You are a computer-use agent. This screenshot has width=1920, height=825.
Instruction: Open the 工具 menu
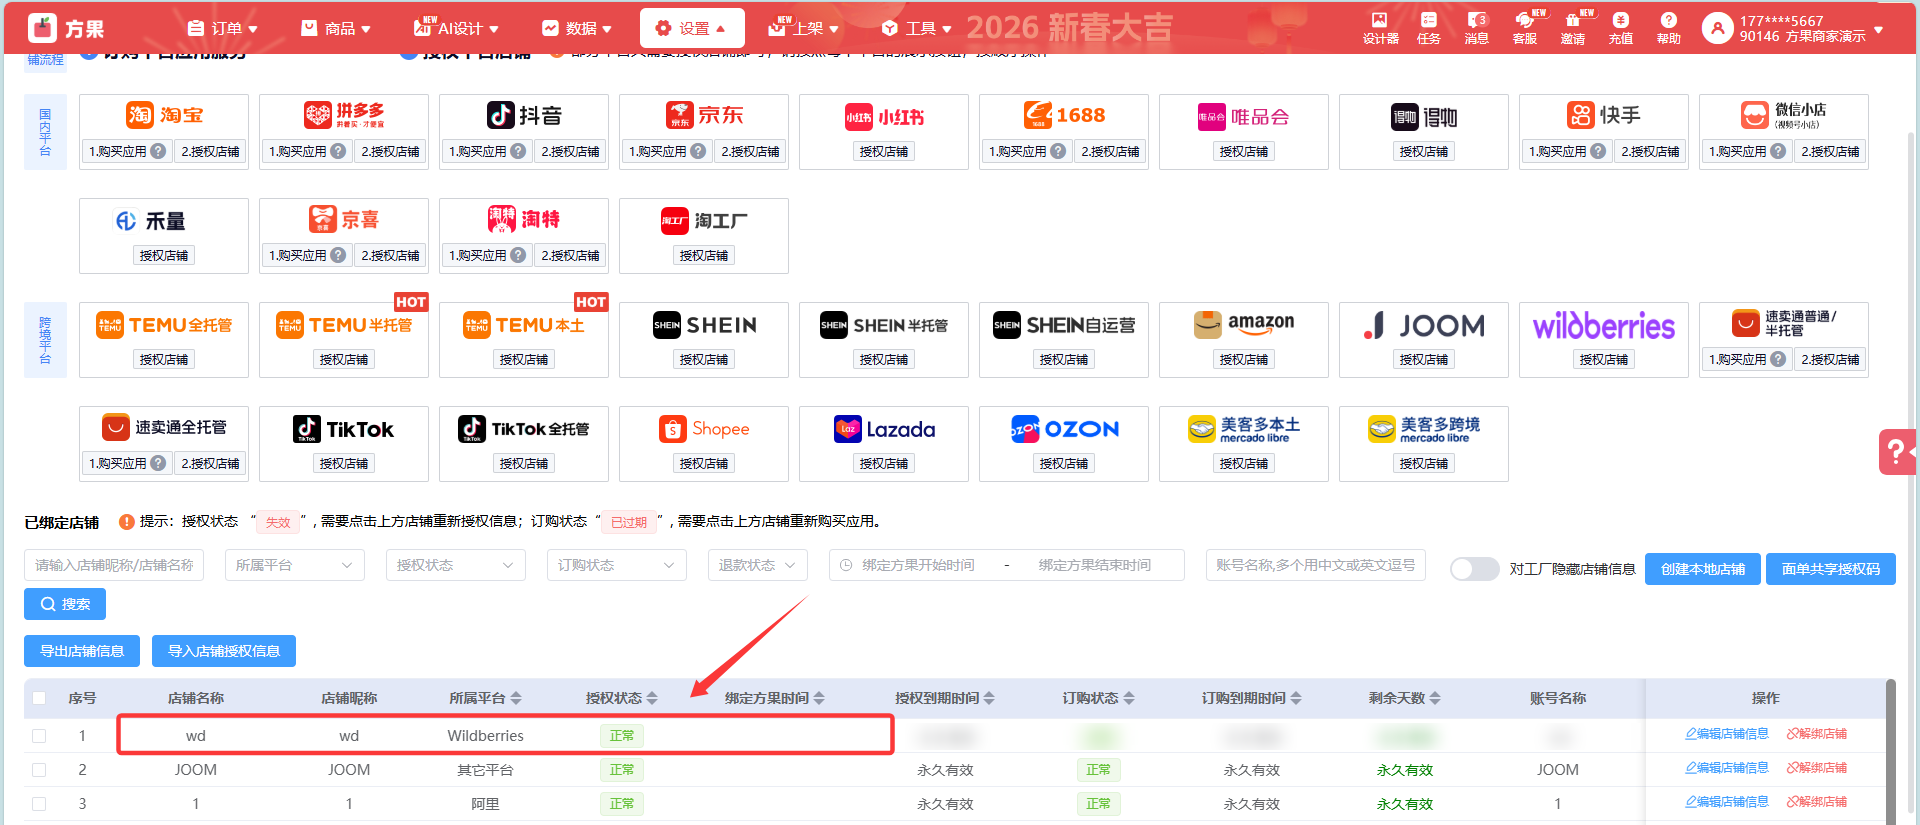click(x=917, y=28)
